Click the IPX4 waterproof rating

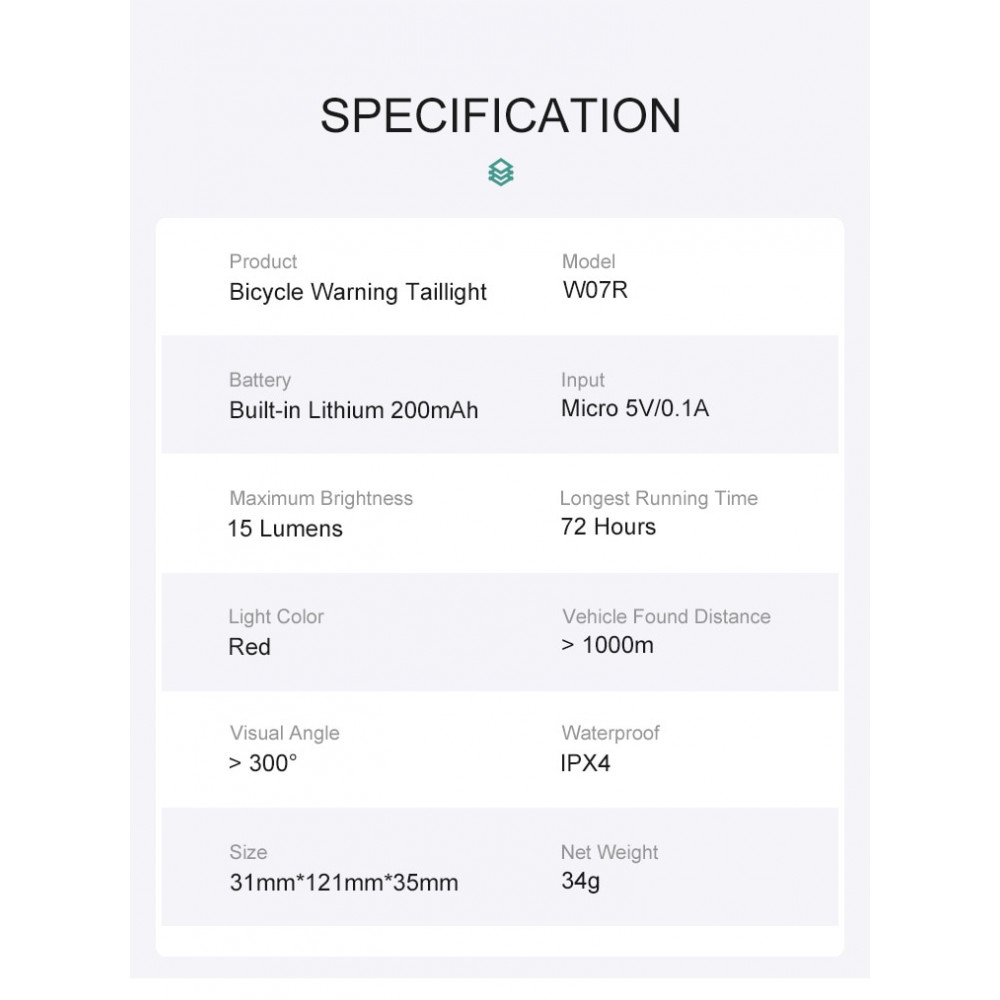point(585,763)
